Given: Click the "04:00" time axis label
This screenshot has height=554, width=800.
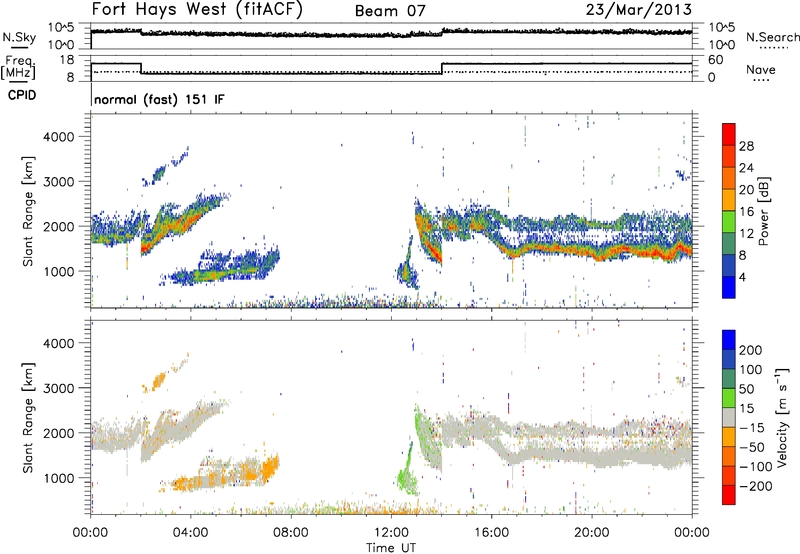Looking at the screenshot, I should click(190, 533).
